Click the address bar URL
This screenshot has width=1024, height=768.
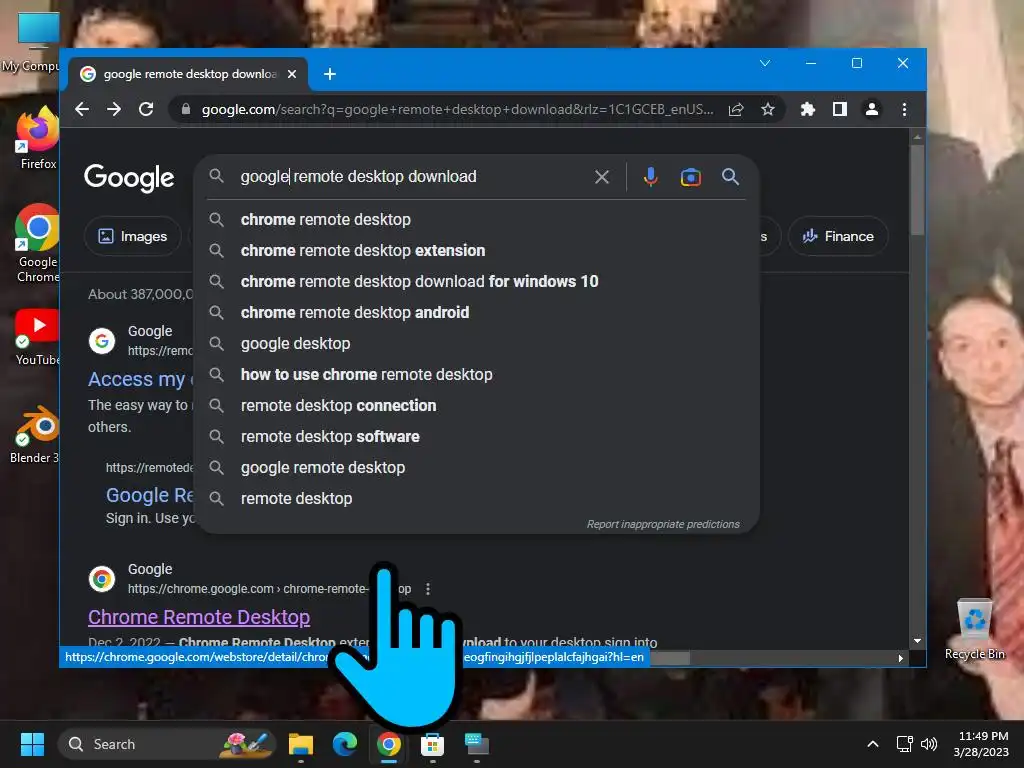pyautogui.click(x=457, y=109)
